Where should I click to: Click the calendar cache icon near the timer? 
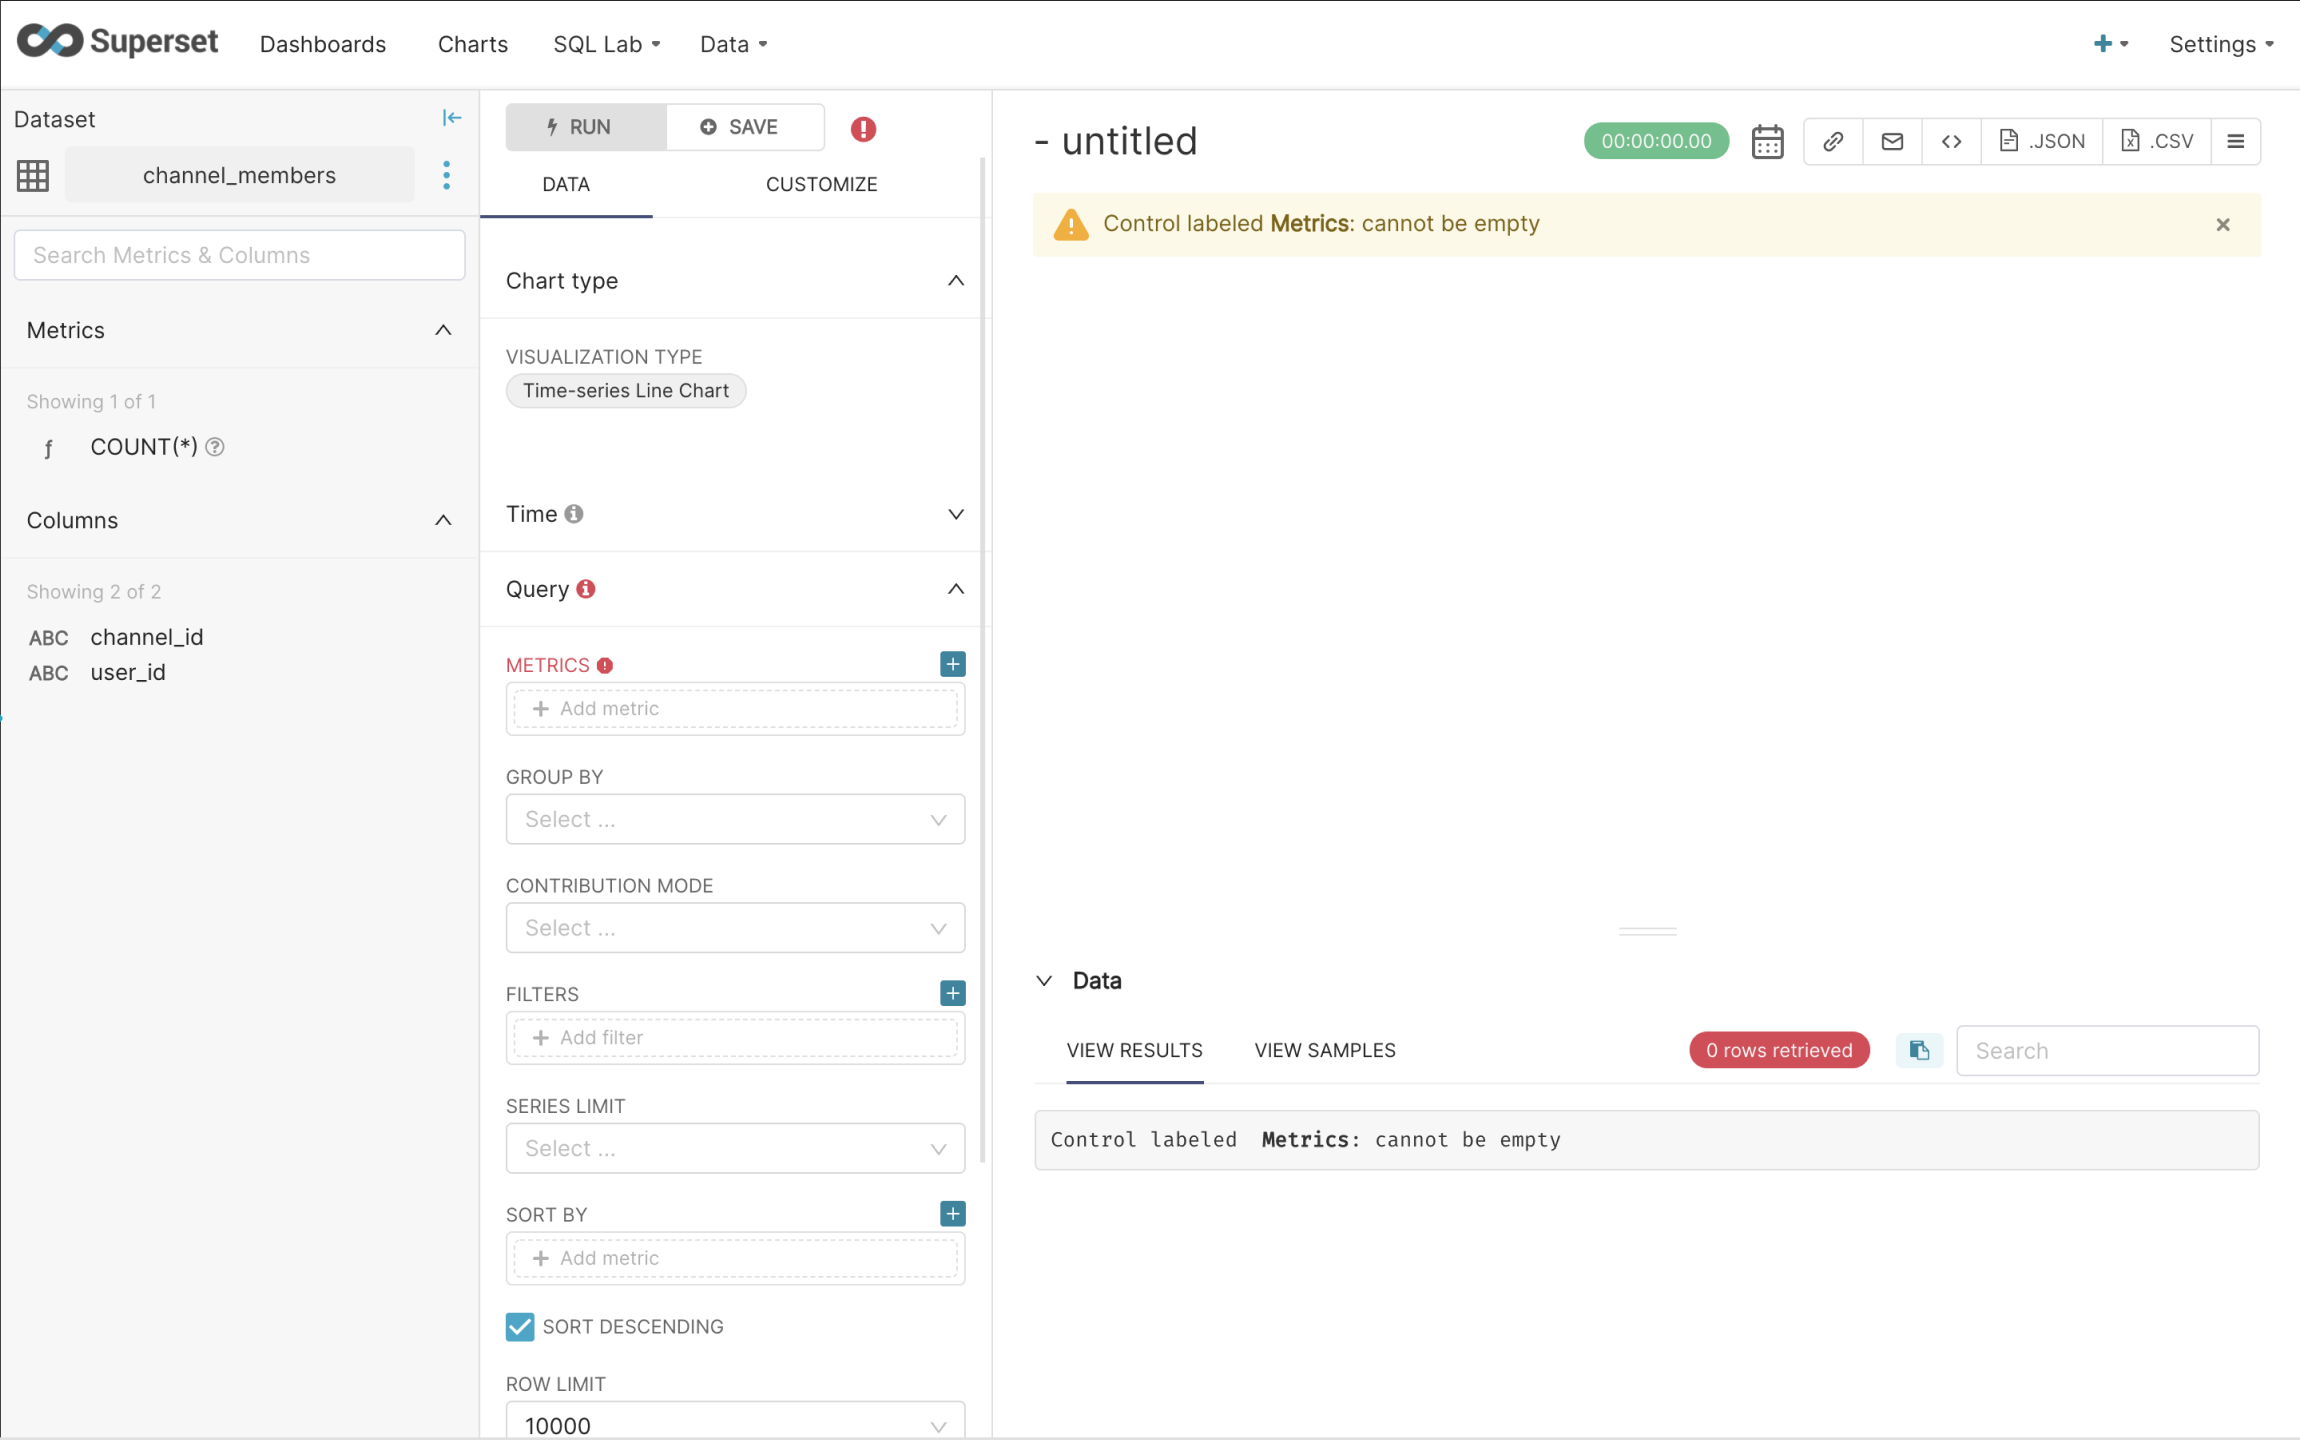[x=1766, y=141]
